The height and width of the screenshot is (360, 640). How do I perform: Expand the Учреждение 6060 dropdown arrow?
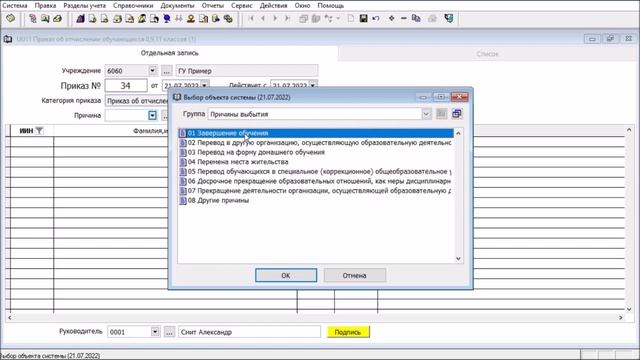tap(152, 71)
